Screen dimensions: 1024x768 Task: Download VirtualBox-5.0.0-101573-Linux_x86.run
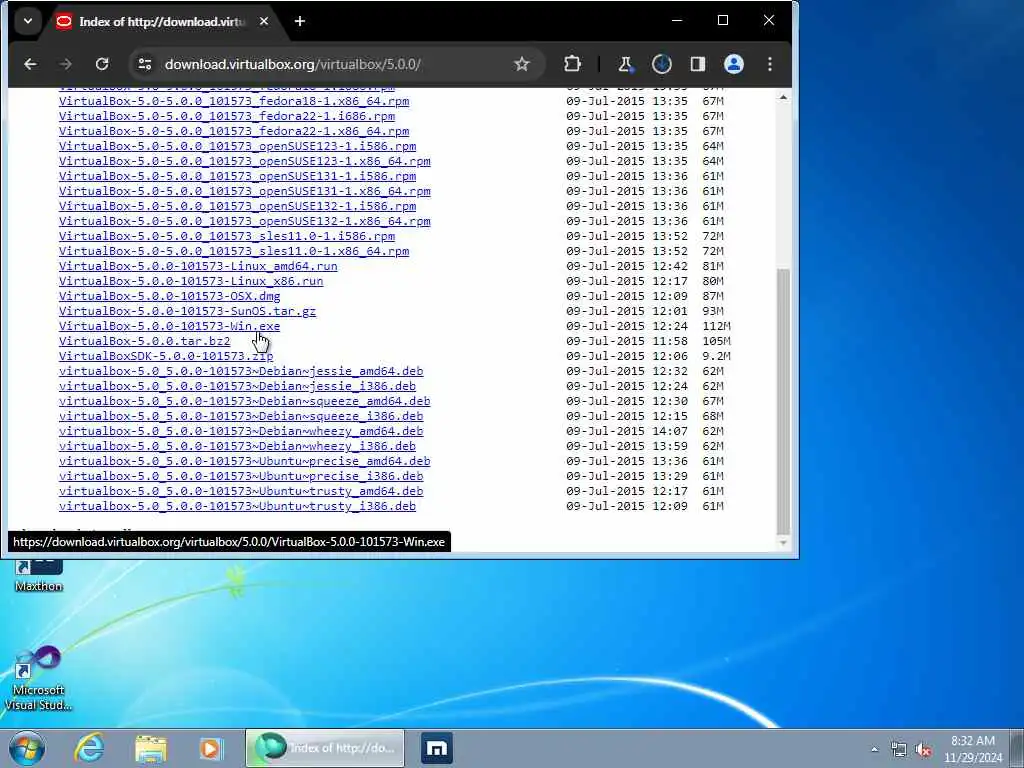191,281
